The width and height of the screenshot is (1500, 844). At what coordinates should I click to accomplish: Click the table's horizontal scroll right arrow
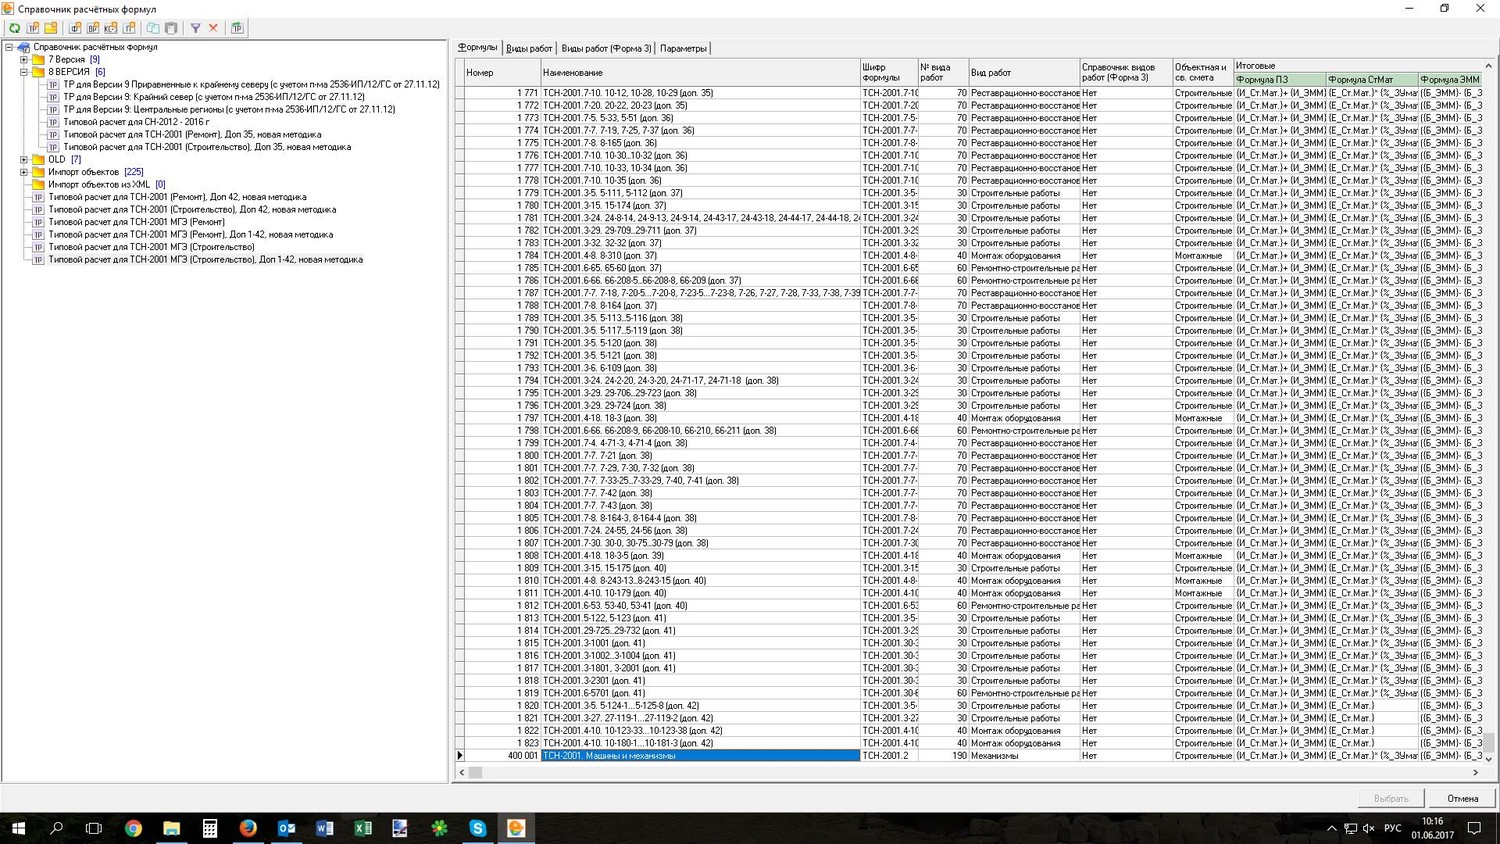pyautogui.click(x=1475, y=772)
